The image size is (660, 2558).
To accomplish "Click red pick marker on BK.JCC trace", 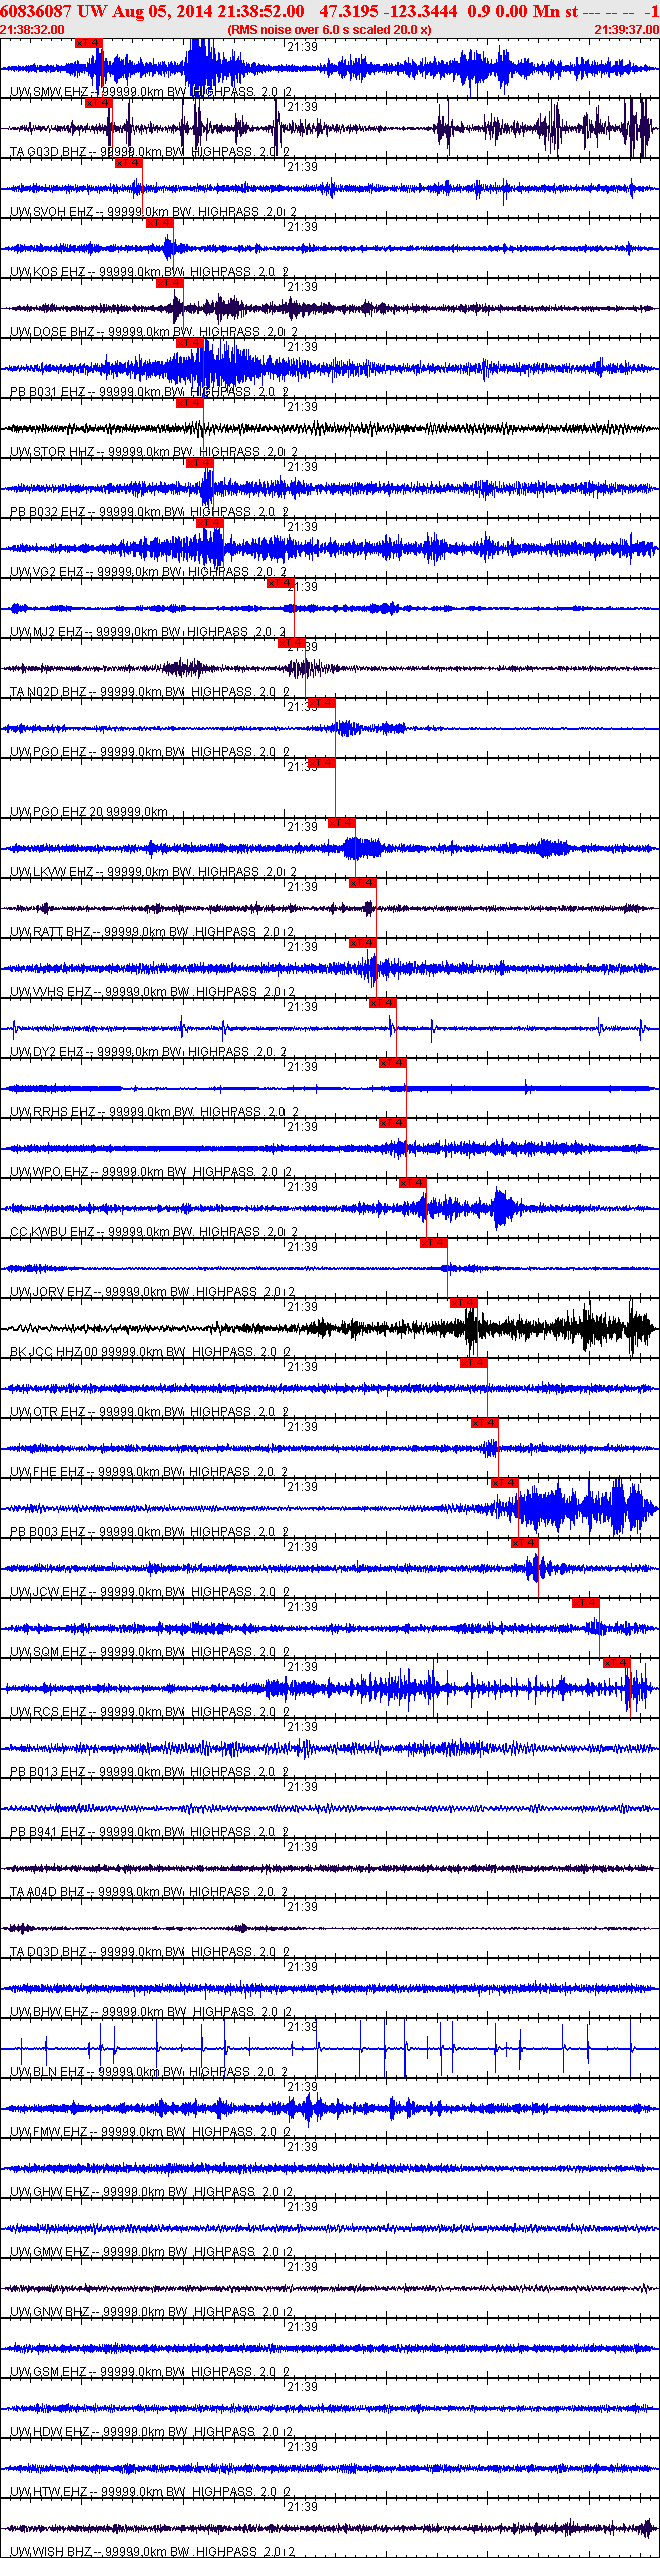I will tap(464, 1303).
